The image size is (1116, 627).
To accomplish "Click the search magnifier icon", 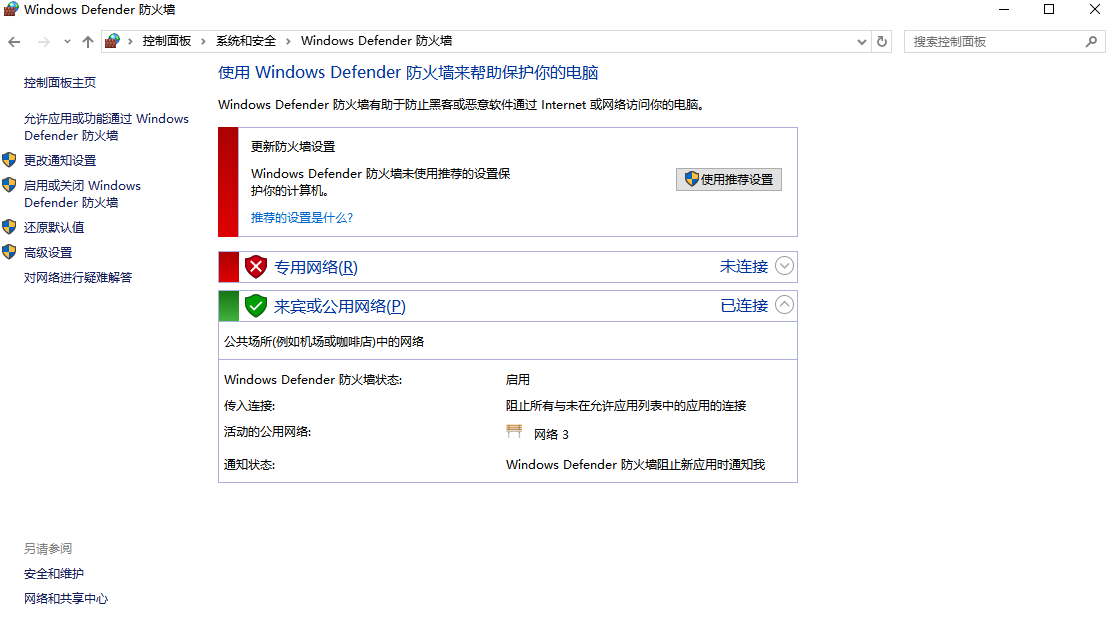I will 1091,42.
